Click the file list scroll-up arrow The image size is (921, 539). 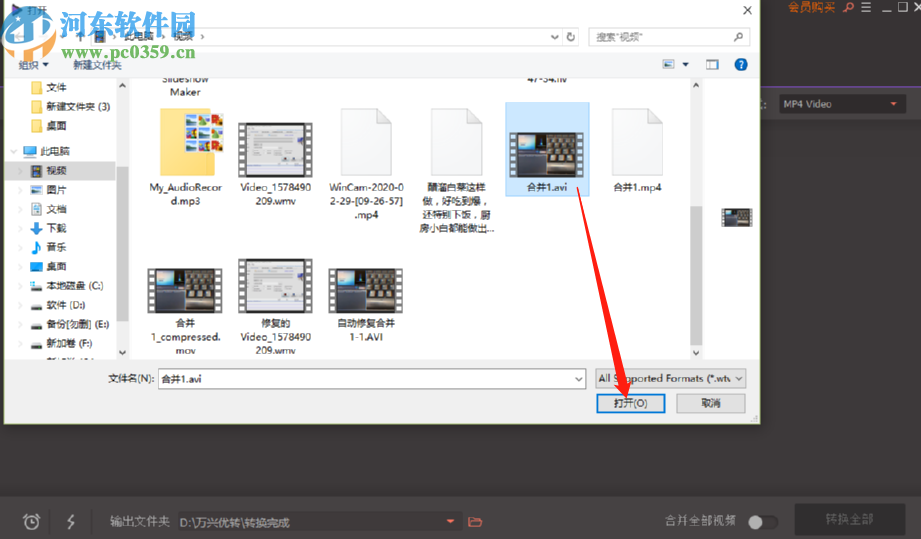click(696, 86)
